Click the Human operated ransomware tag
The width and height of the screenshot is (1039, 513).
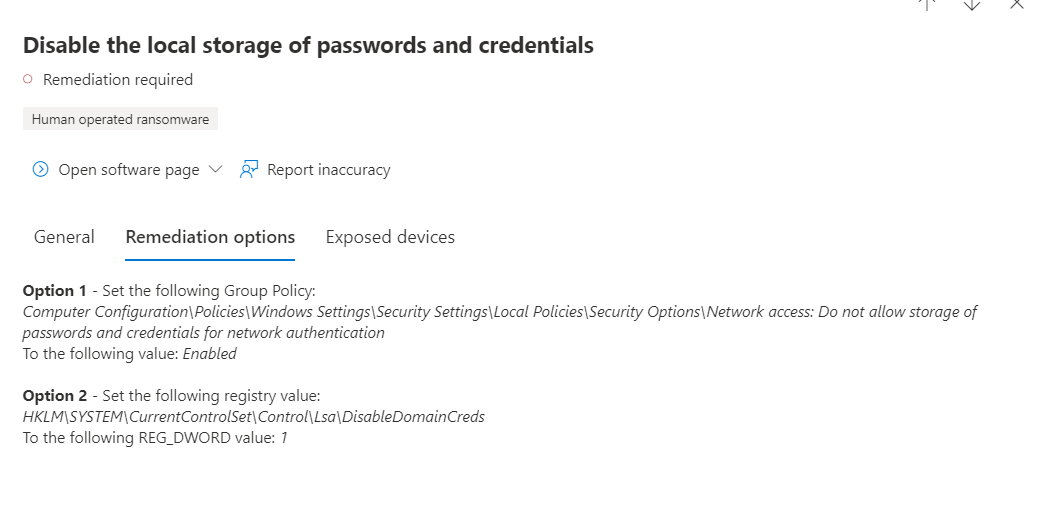[x=121, y=119]
